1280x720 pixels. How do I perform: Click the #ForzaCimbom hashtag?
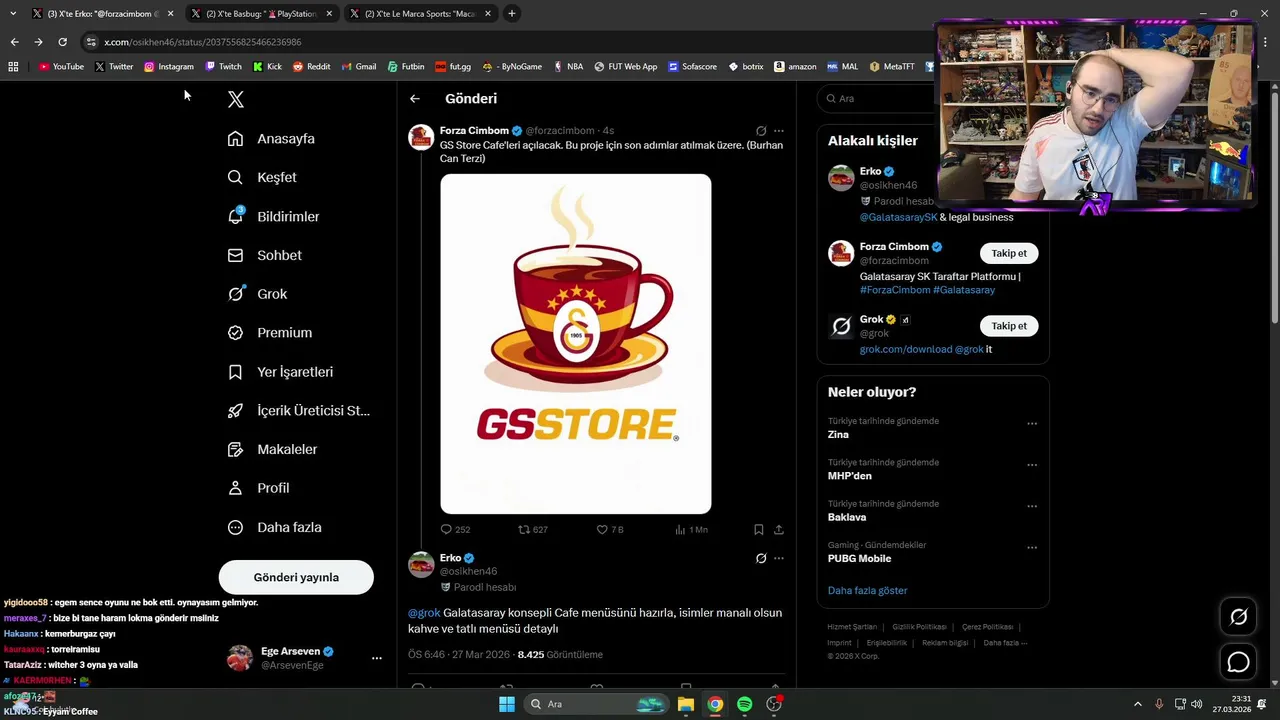[895, 290]
